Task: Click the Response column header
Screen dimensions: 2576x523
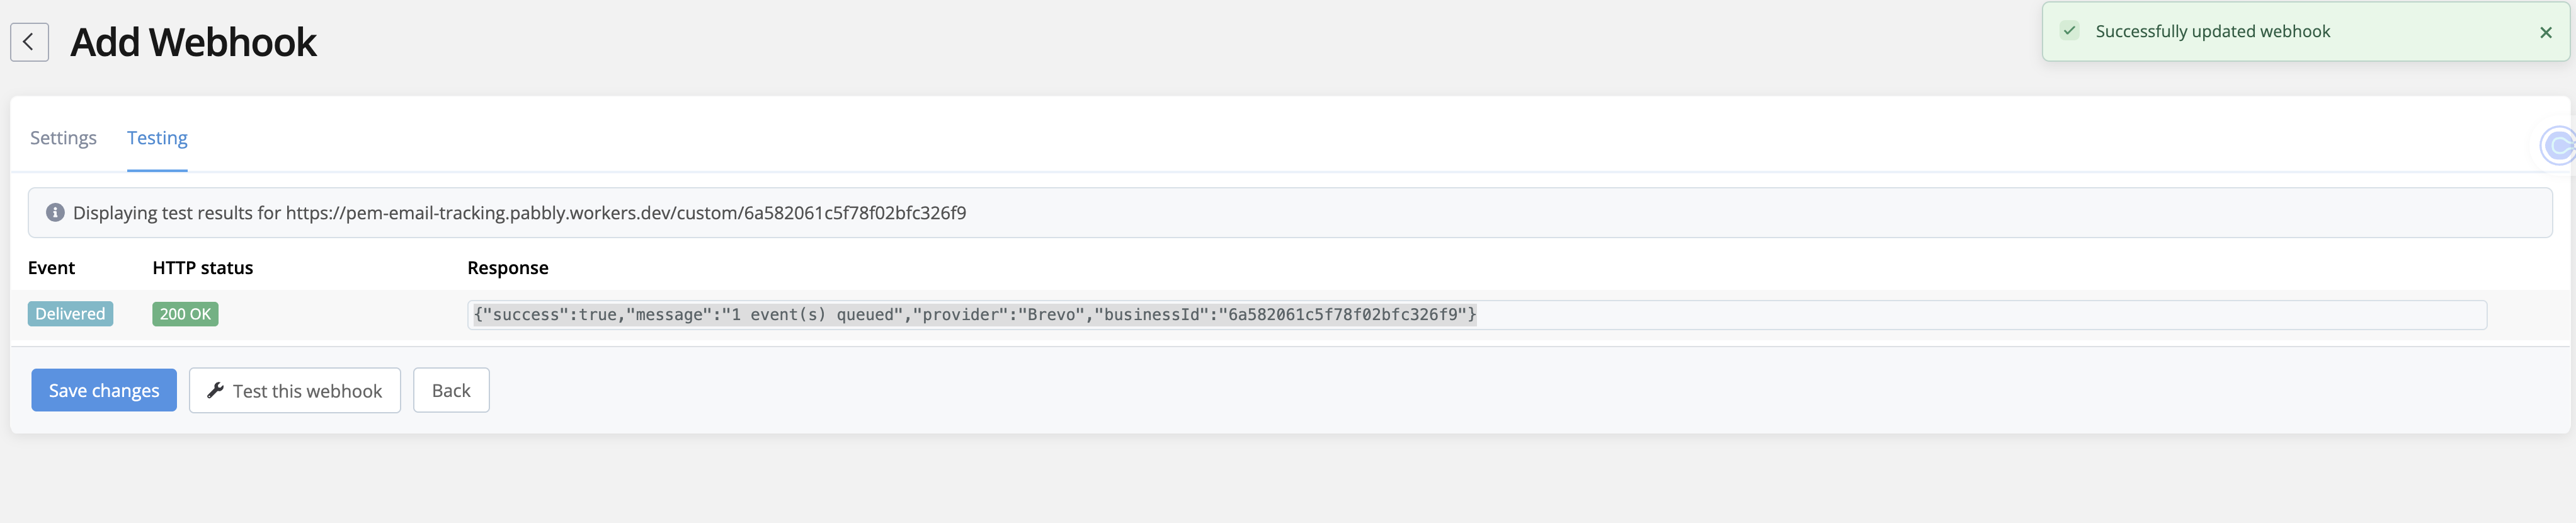Action: tap(508, 268)
